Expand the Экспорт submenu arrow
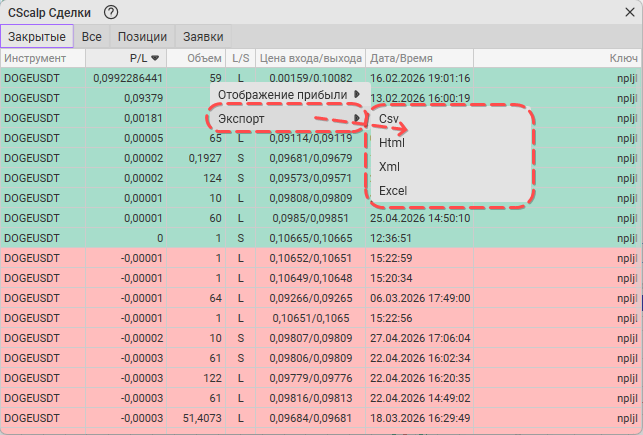This screenshot has height=435, width=643. 357,118
